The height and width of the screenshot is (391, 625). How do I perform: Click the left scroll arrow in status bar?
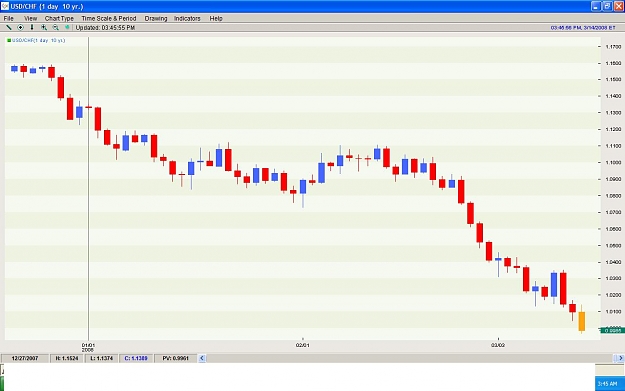(x=202, y=358)
